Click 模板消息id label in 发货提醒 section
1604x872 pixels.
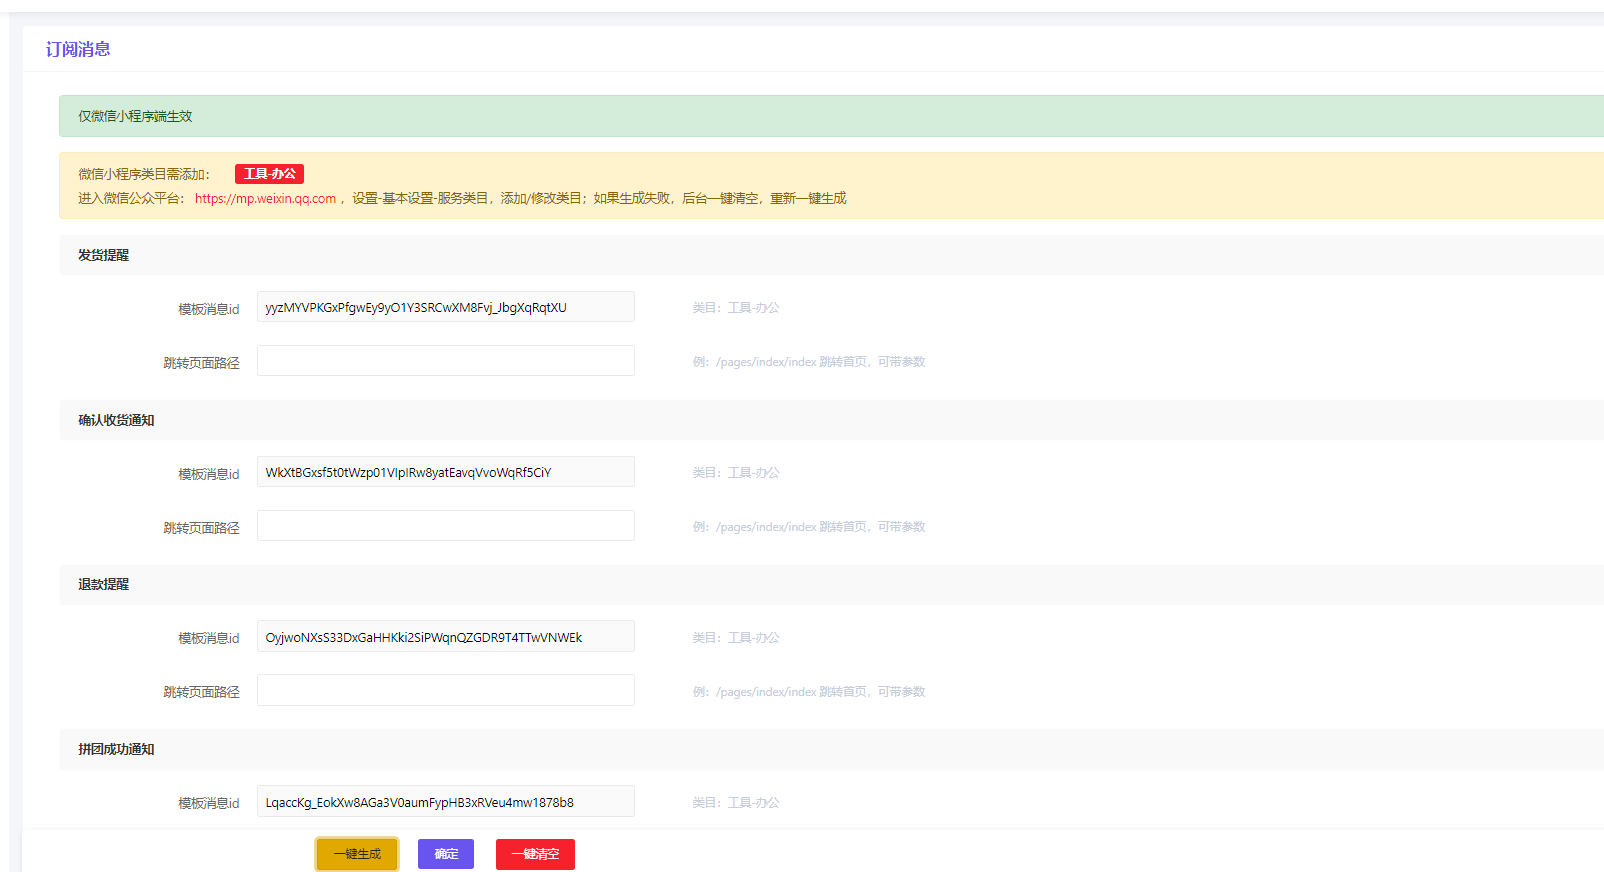(209, 309)
